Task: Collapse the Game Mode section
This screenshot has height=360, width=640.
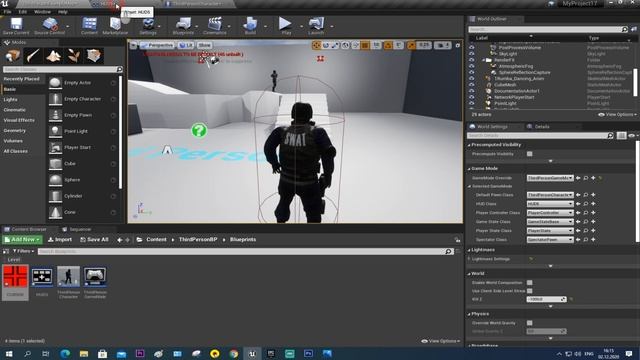Action: [x=469, y=169]
